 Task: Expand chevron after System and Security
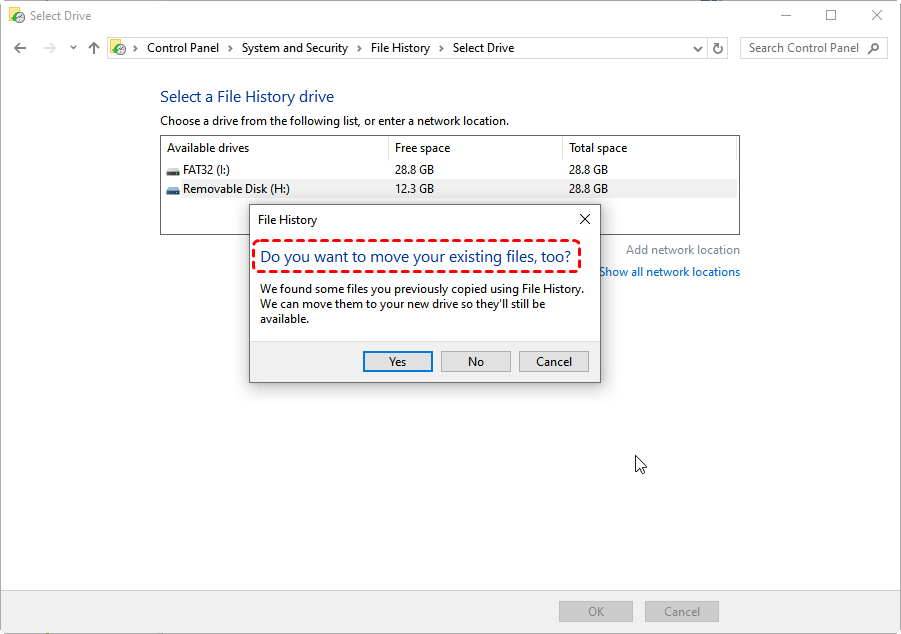click(359, 48)
